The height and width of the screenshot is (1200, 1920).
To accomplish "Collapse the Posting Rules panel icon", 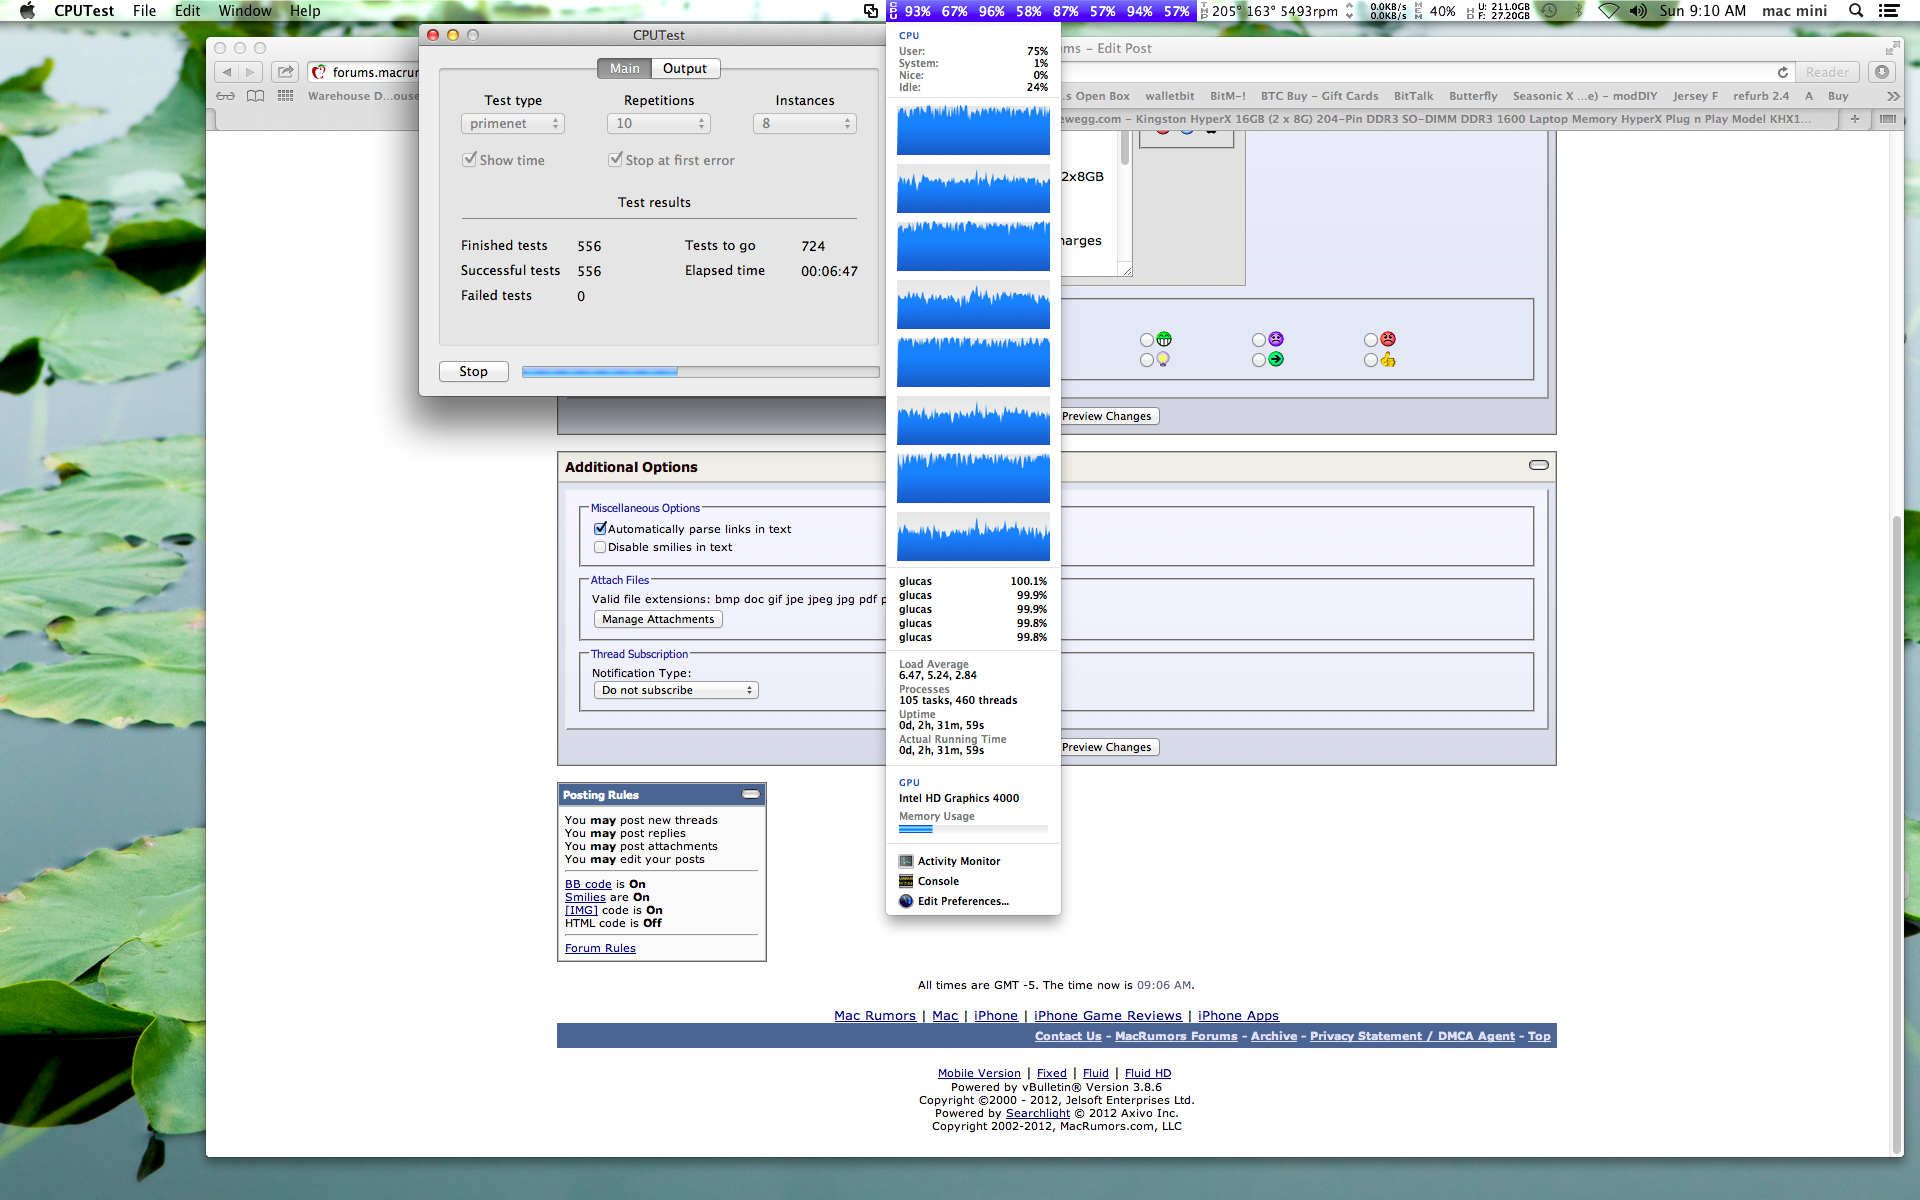I will coord(751,794).
